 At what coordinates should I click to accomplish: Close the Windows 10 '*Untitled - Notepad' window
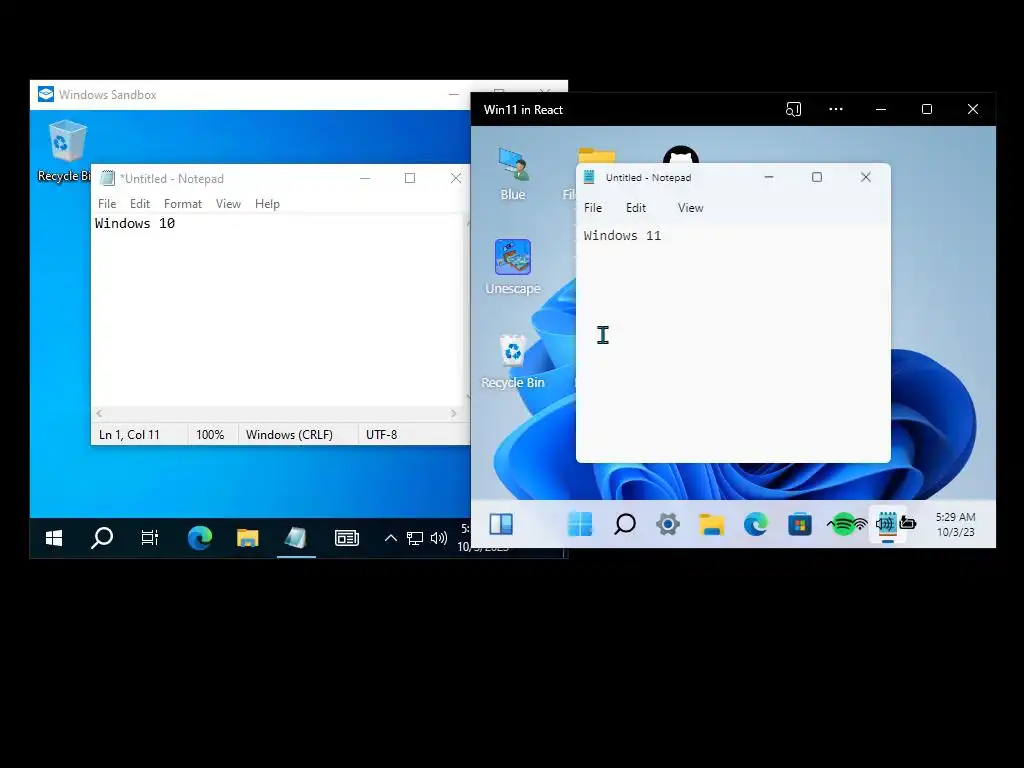tap(456, 178)
